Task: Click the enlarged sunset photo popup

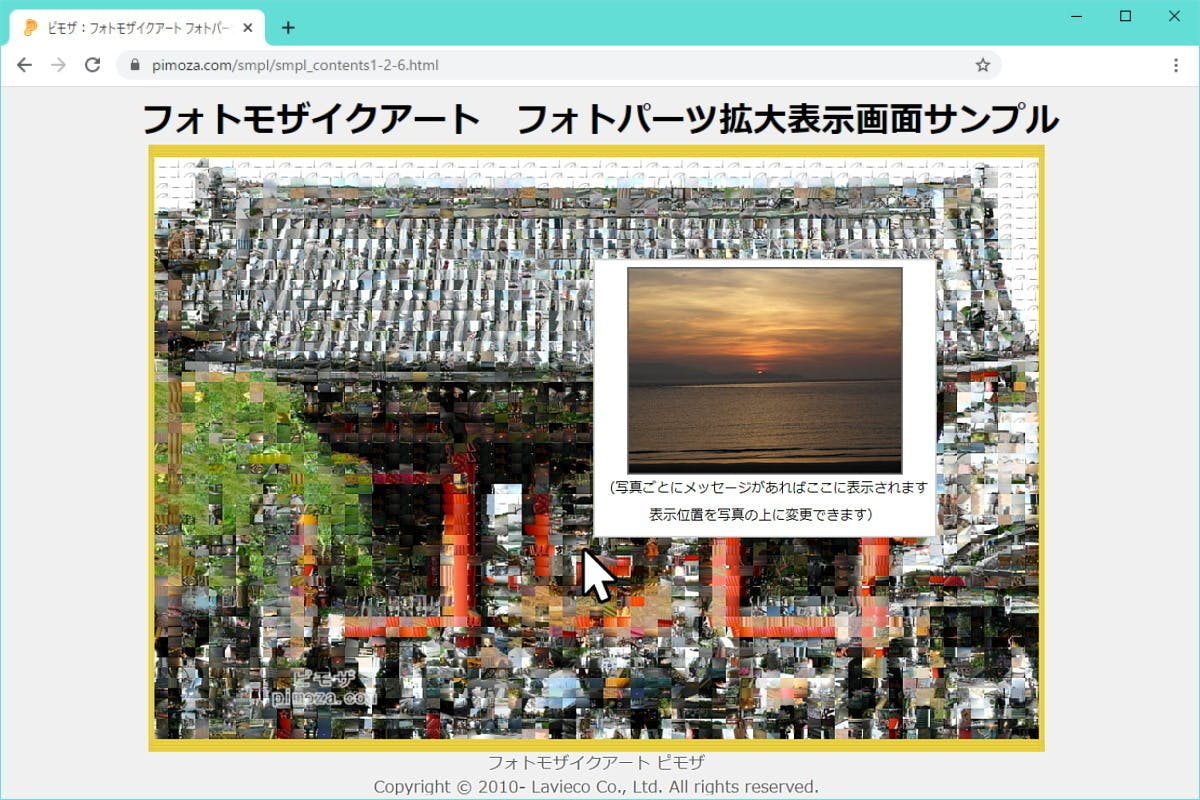Action: (x=765, y=370)
